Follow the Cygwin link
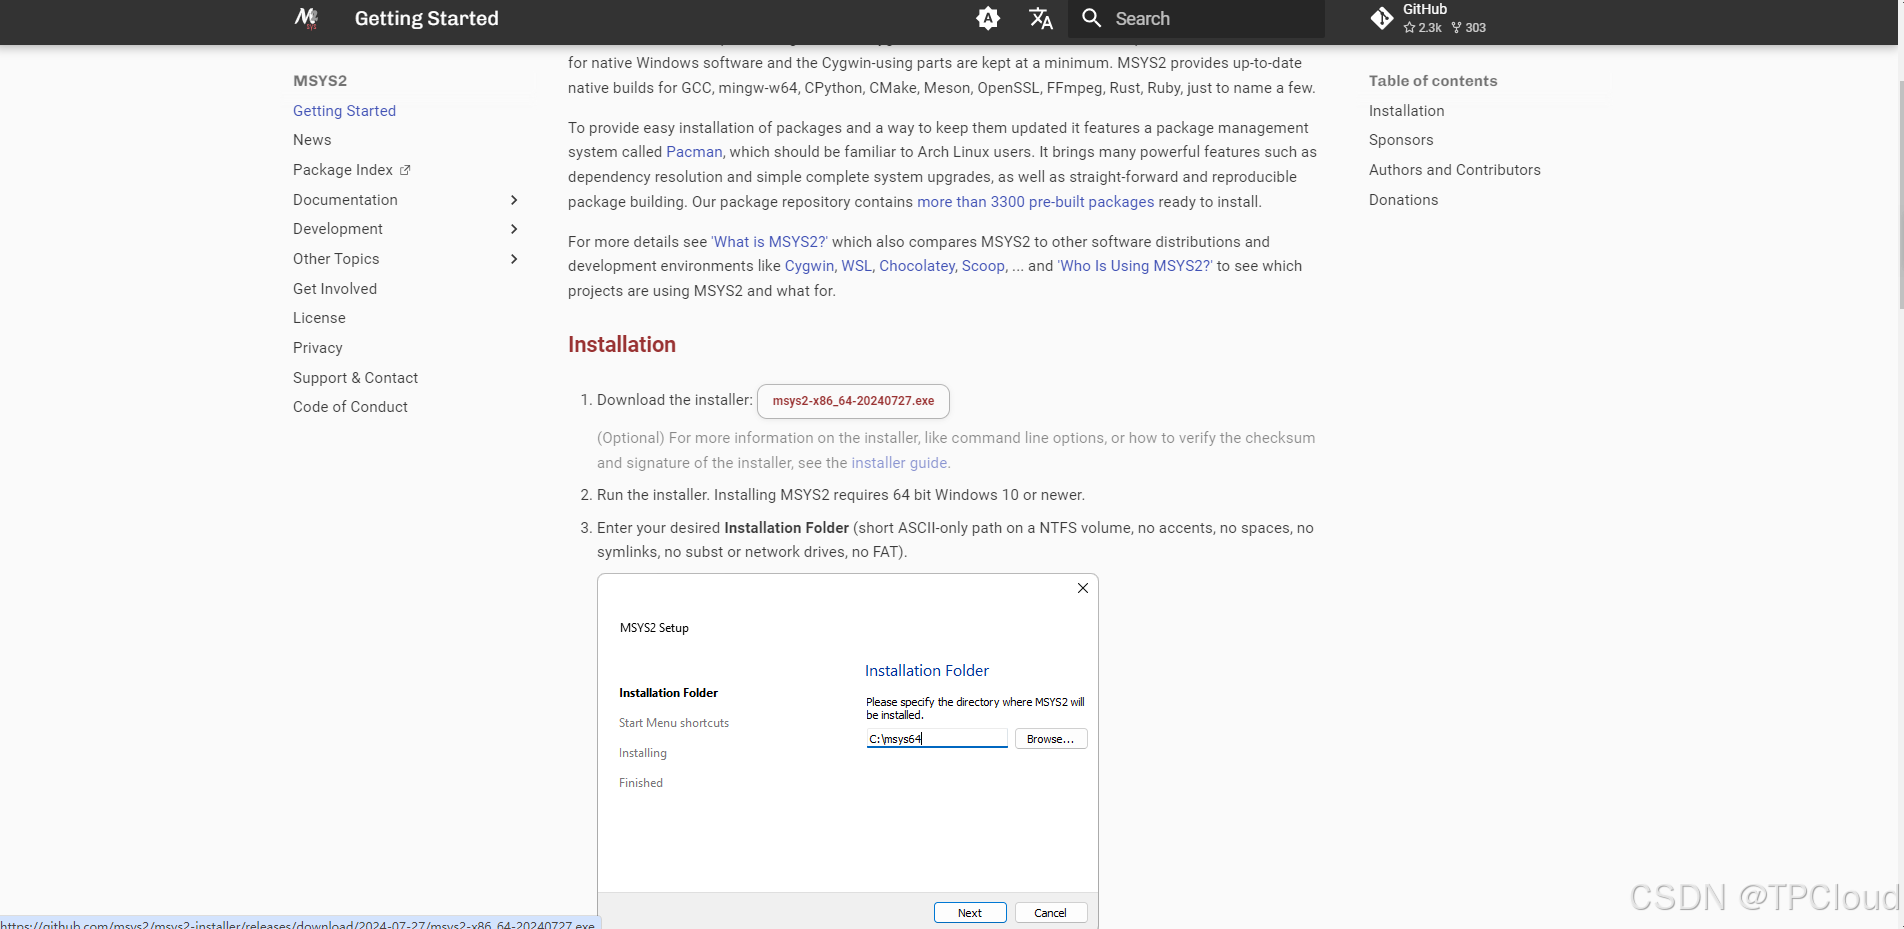This screenshot has width=1904, height=929. click(809, 266)
